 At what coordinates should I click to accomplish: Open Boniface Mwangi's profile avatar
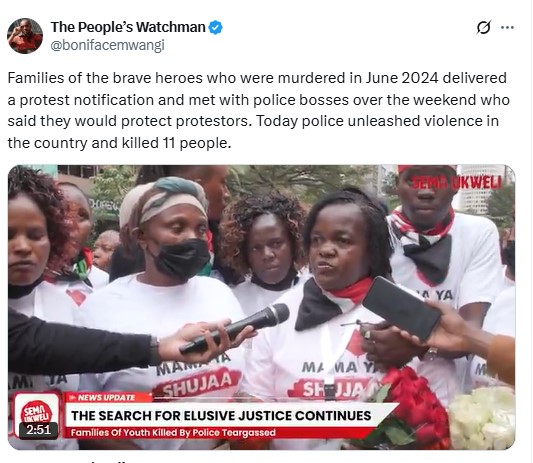tap(25, 36)
